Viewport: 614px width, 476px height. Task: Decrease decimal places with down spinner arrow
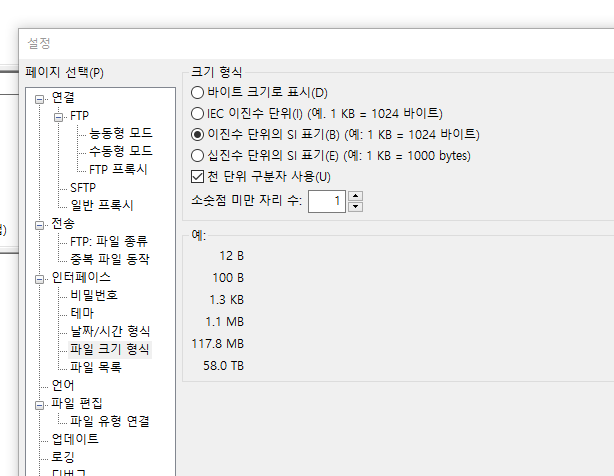355,207
